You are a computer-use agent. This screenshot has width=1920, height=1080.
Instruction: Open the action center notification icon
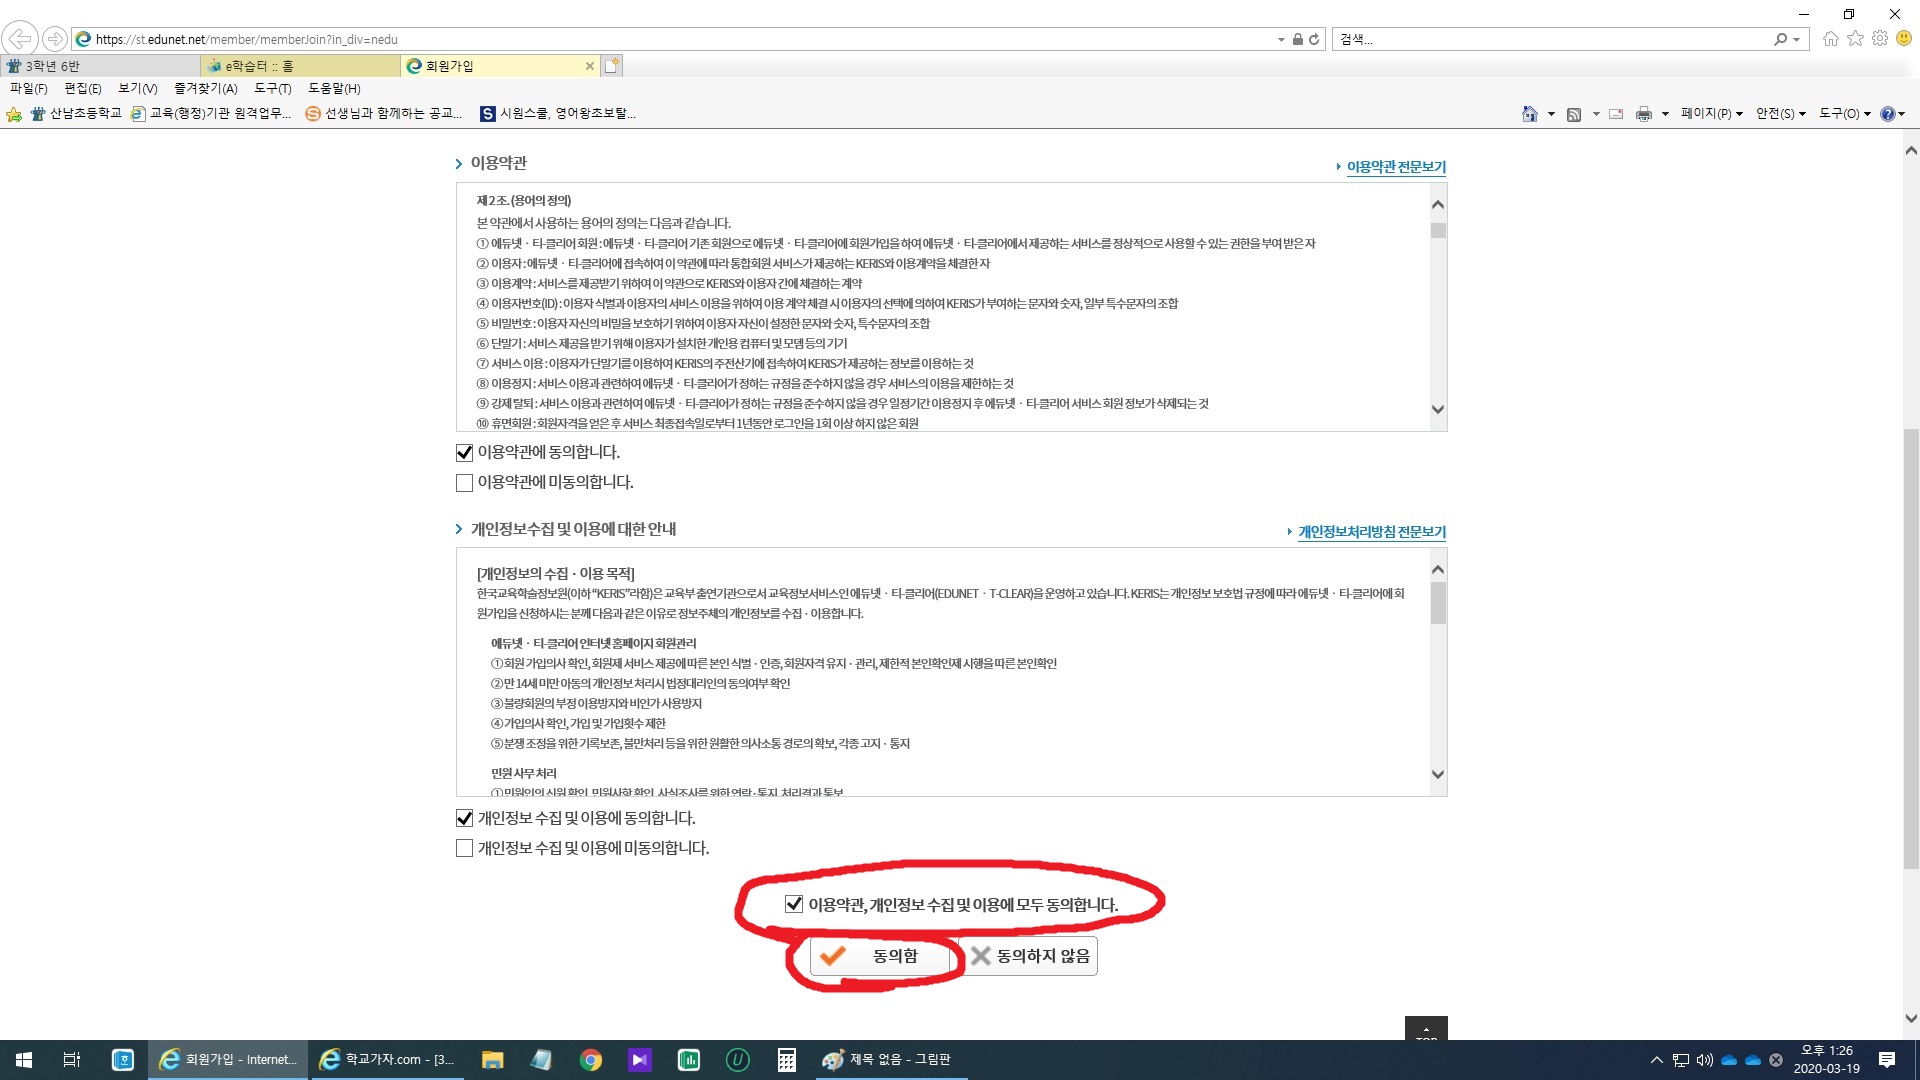click(x=1887, y=1060)
